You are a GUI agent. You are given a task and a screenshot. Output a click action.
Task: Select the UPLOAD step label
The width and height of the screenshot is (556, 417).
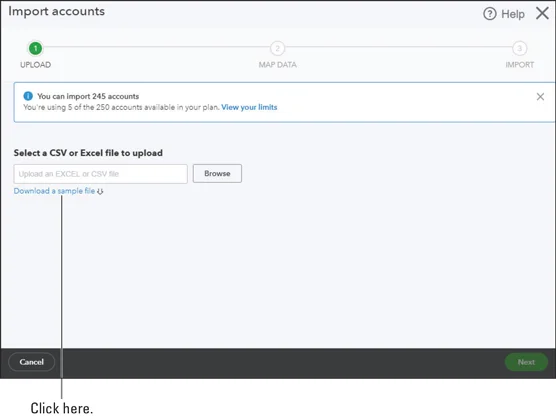coord(35,65)
